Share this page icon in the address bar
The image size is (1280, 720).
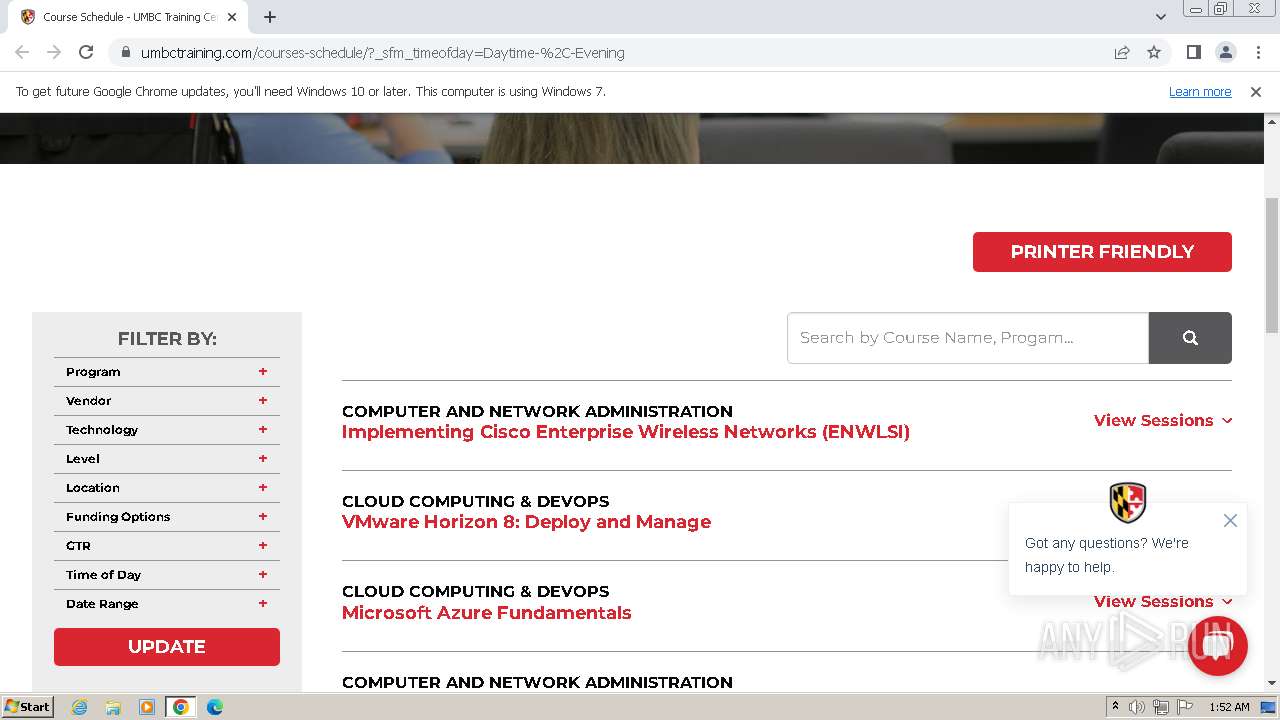point(1122,52)
